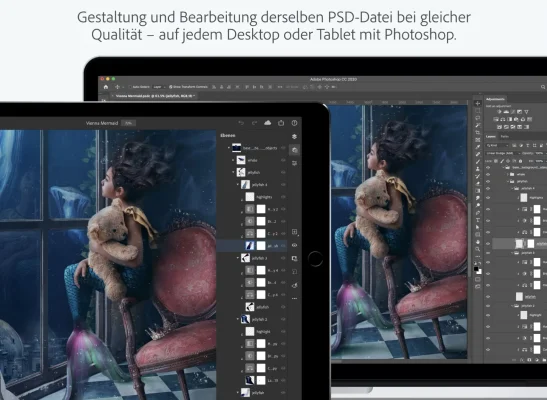
Task: Switch to the Layers tab on MacBook
Action: pyautogui.click(x=491, y=136)
